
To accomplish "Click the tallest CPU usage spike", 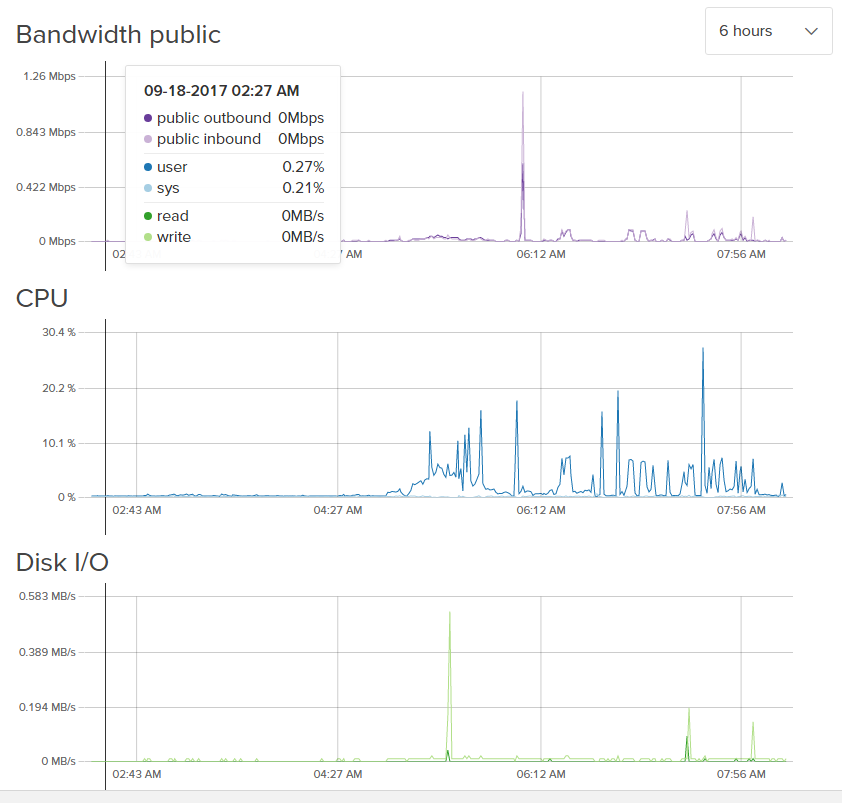I will click(x=703, y=350).
